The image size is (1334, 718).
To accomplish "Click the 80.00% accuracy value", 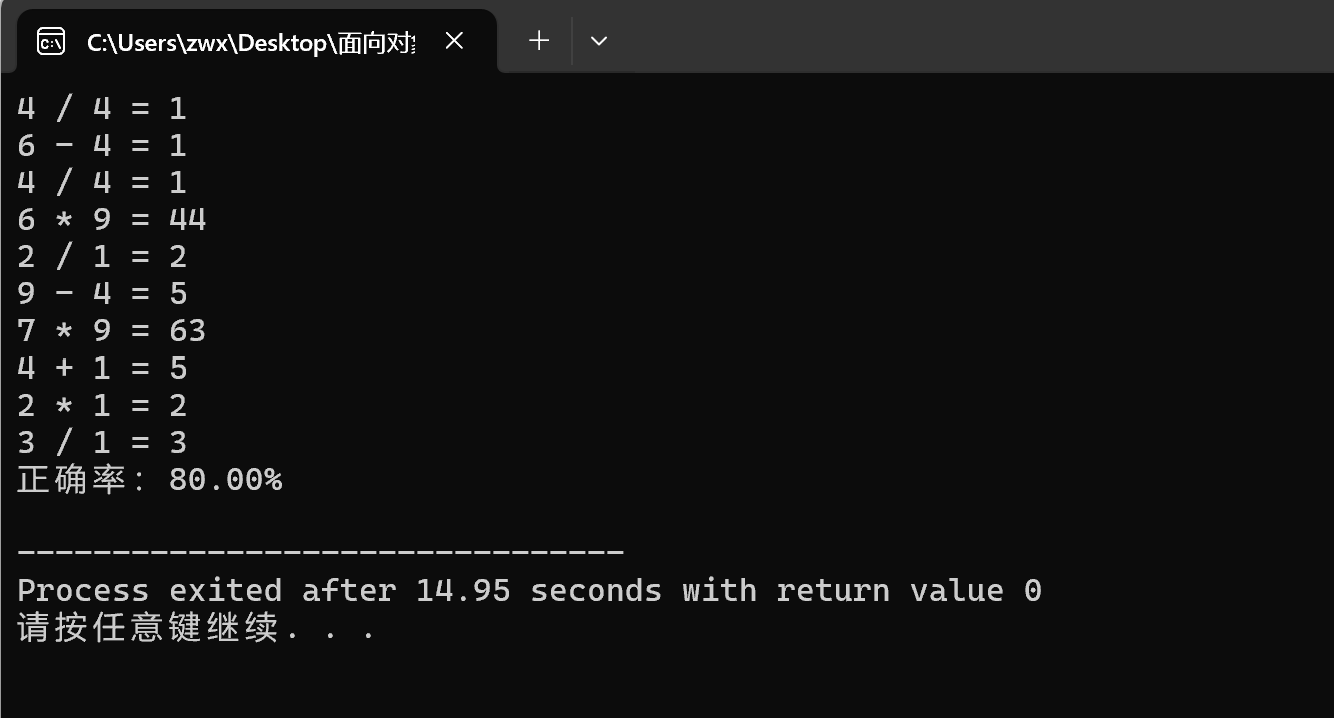I will pos(226,480).
